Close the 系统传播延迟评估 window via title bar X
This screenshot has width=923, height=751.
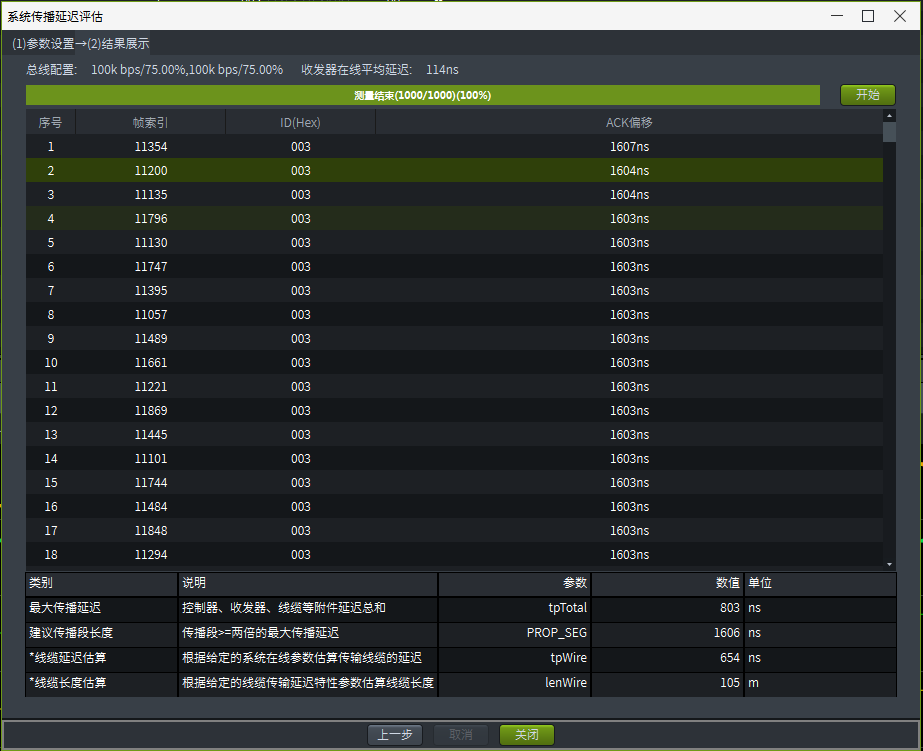click(899, 16)
